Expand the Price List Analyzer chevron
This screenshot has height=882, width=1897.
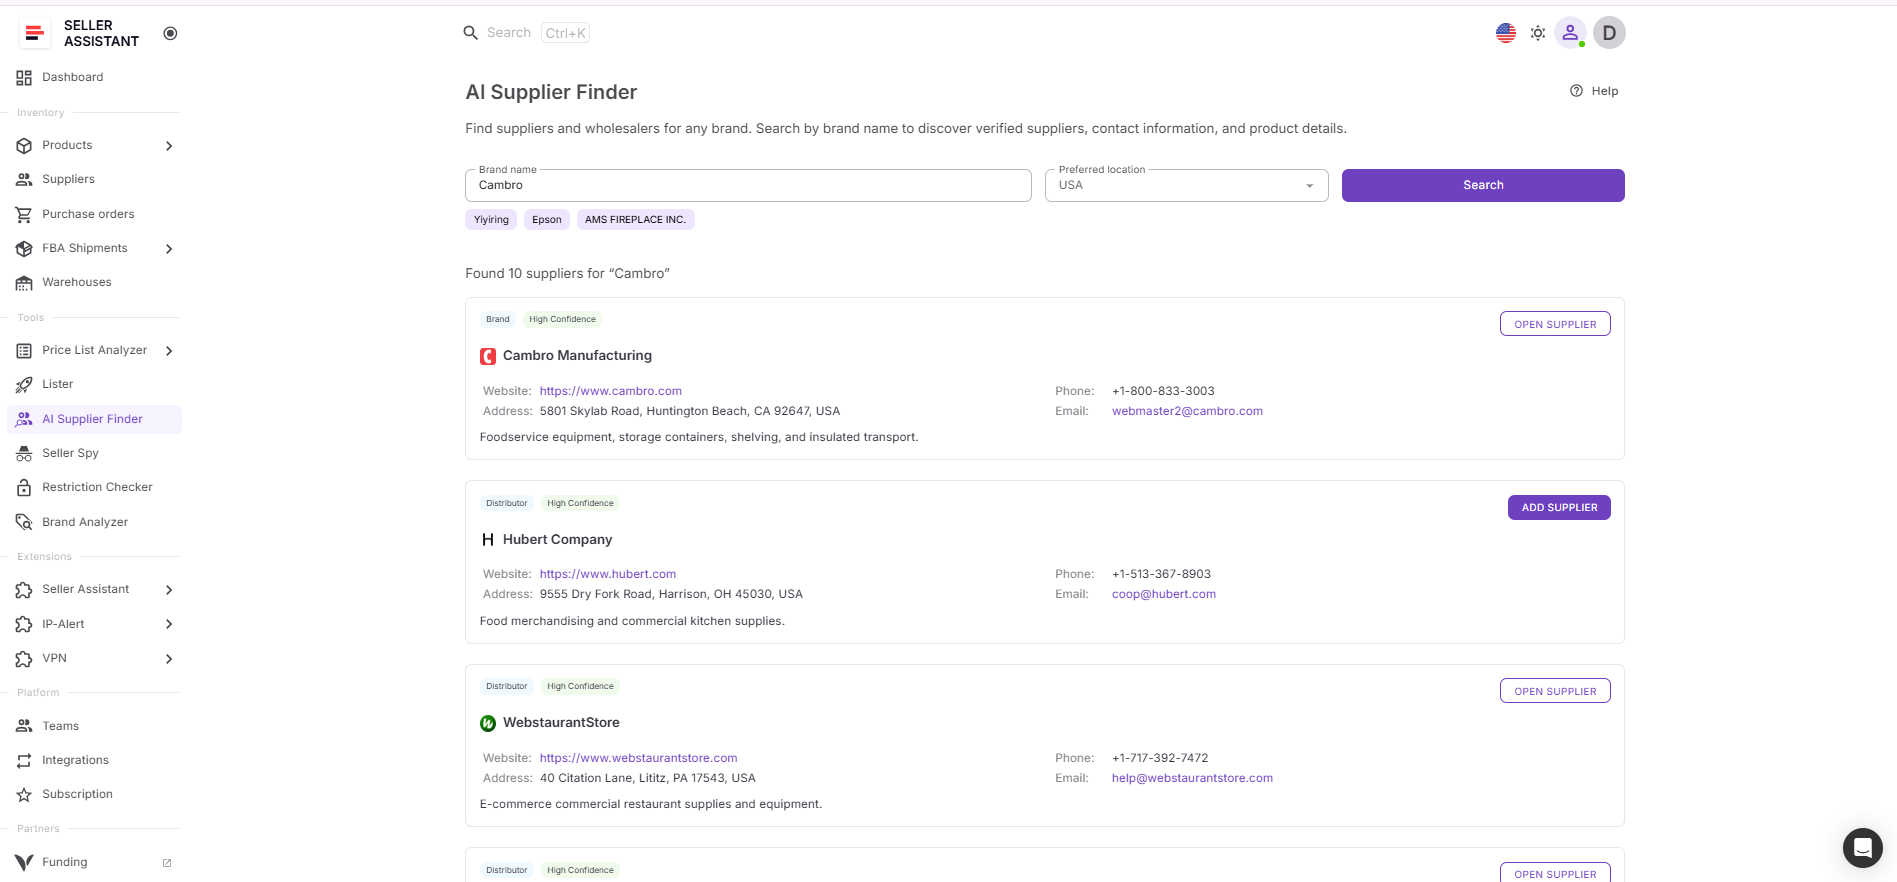pyautogui.click(x=169, y=351)
